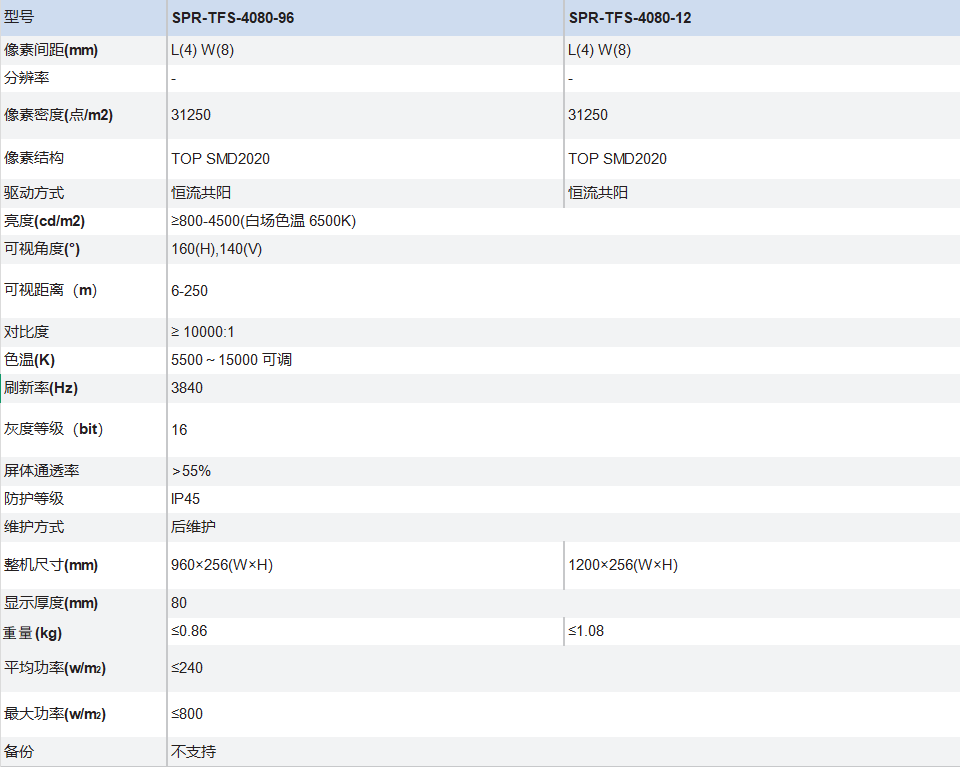
Task: Click the 灰度等级（bit）label
Action: tap(53, 429)
